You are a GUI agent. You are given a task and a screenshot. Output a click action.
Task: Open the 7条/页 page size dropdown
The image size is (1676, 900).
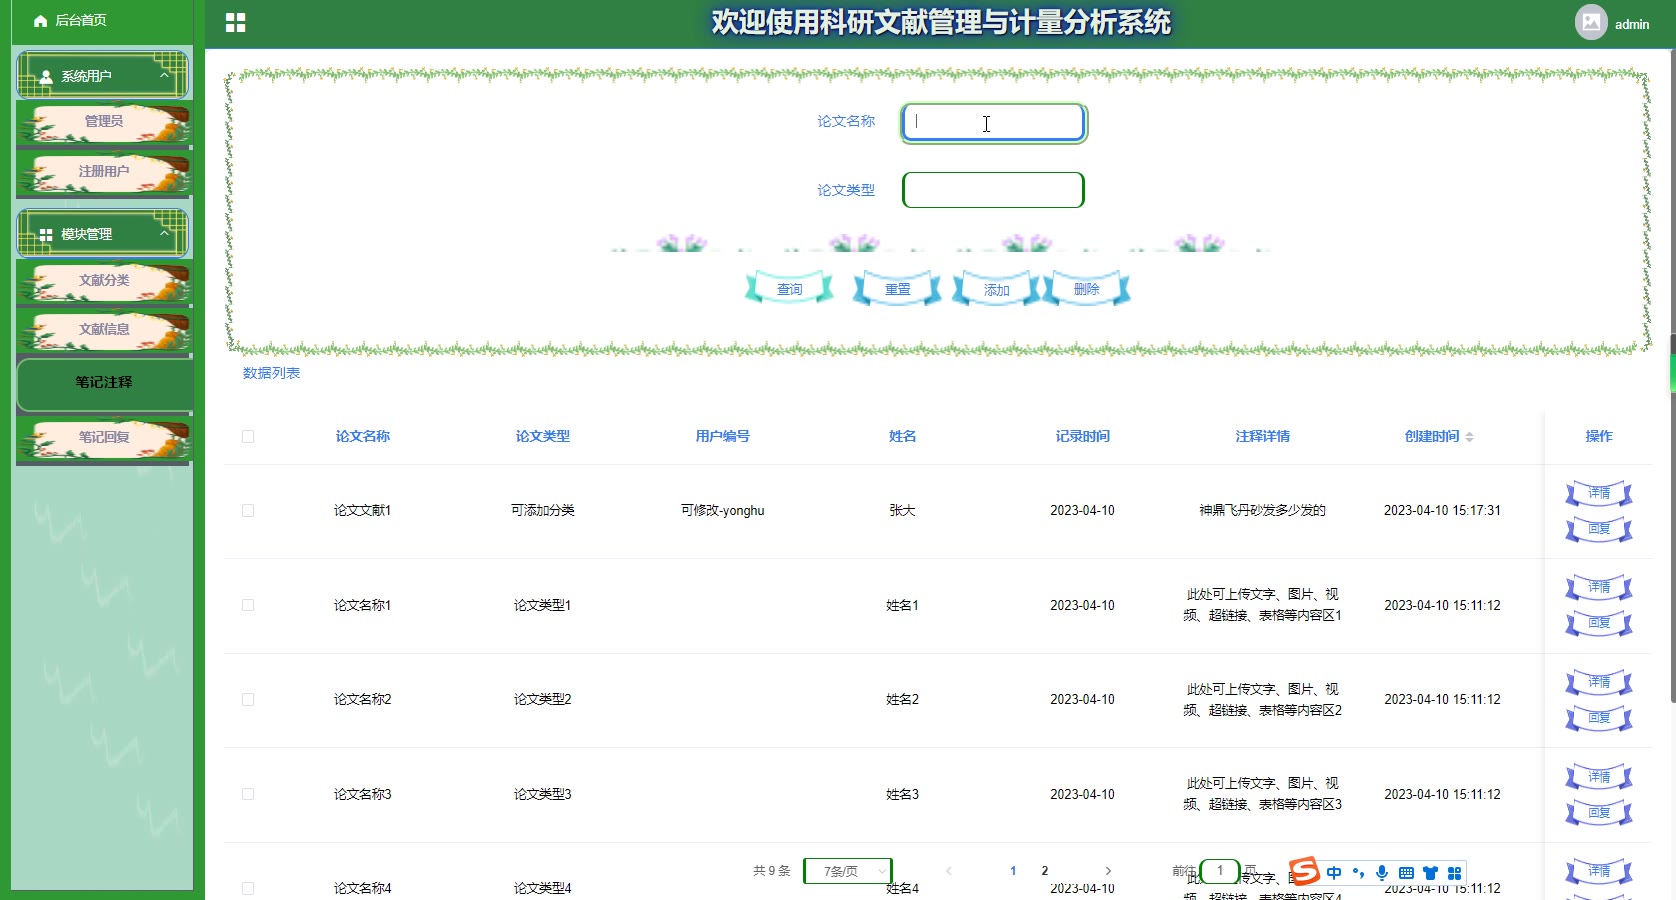(x=847, y=871)
